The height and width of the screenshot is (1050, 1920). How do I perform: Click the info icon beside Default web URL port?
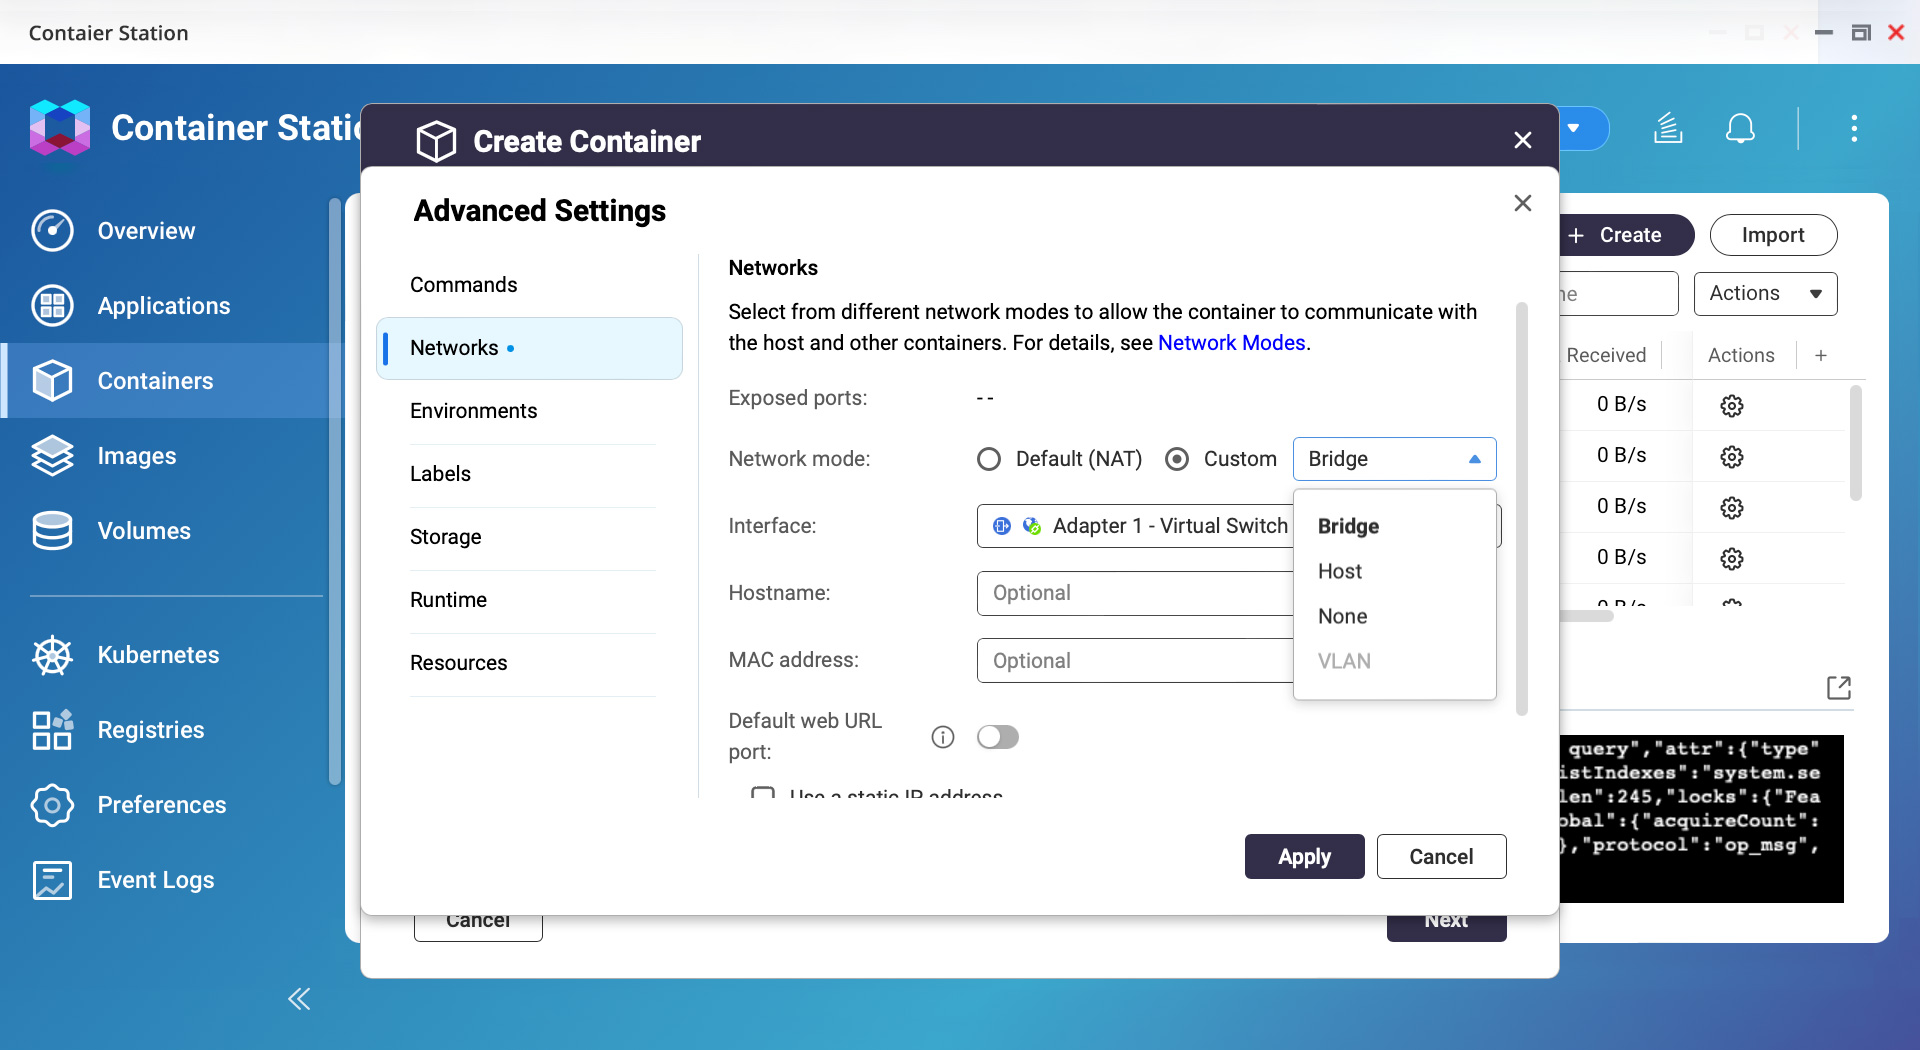pyautogui.click(x=942, y=737)
